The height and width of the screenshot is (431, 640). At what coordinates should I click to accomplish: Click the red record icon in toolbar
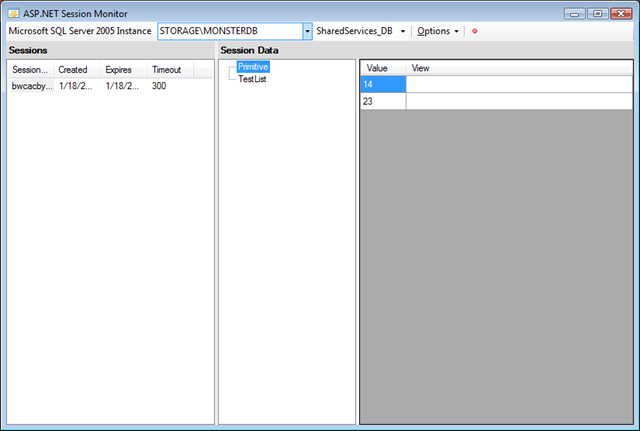pos(474,31)
